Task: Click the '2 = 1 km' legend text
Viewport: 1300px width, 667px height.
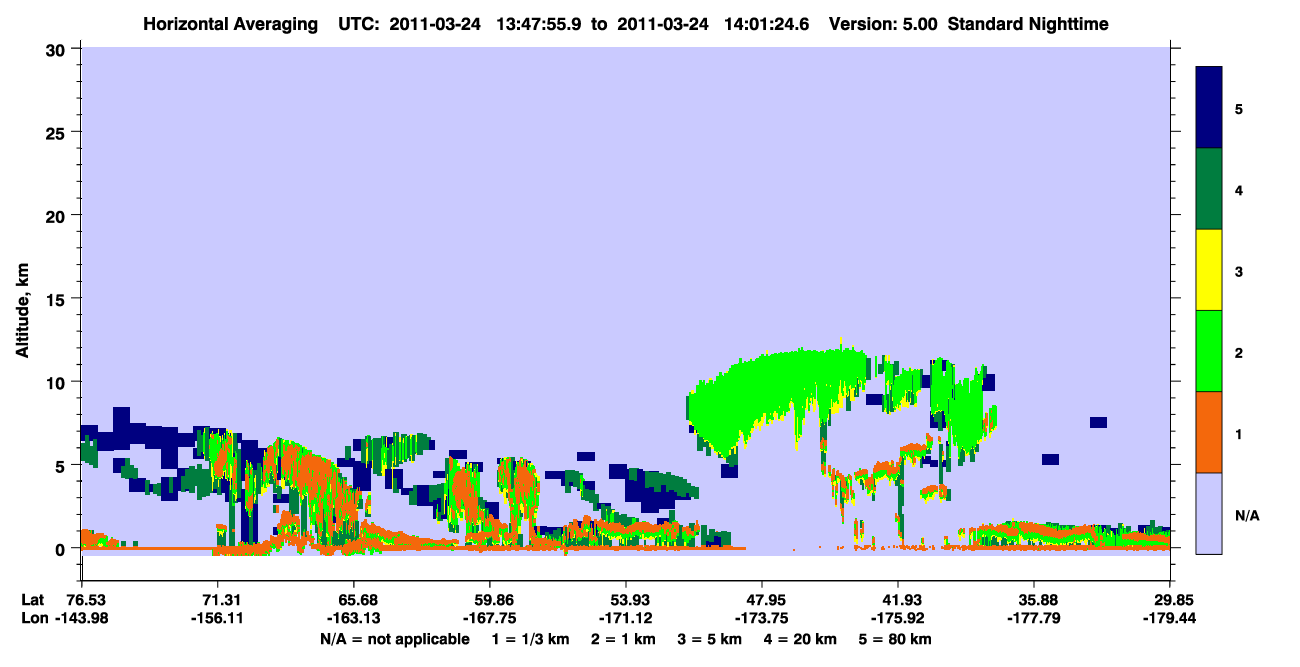Action: pyautogui.click(x=627, y=639)
